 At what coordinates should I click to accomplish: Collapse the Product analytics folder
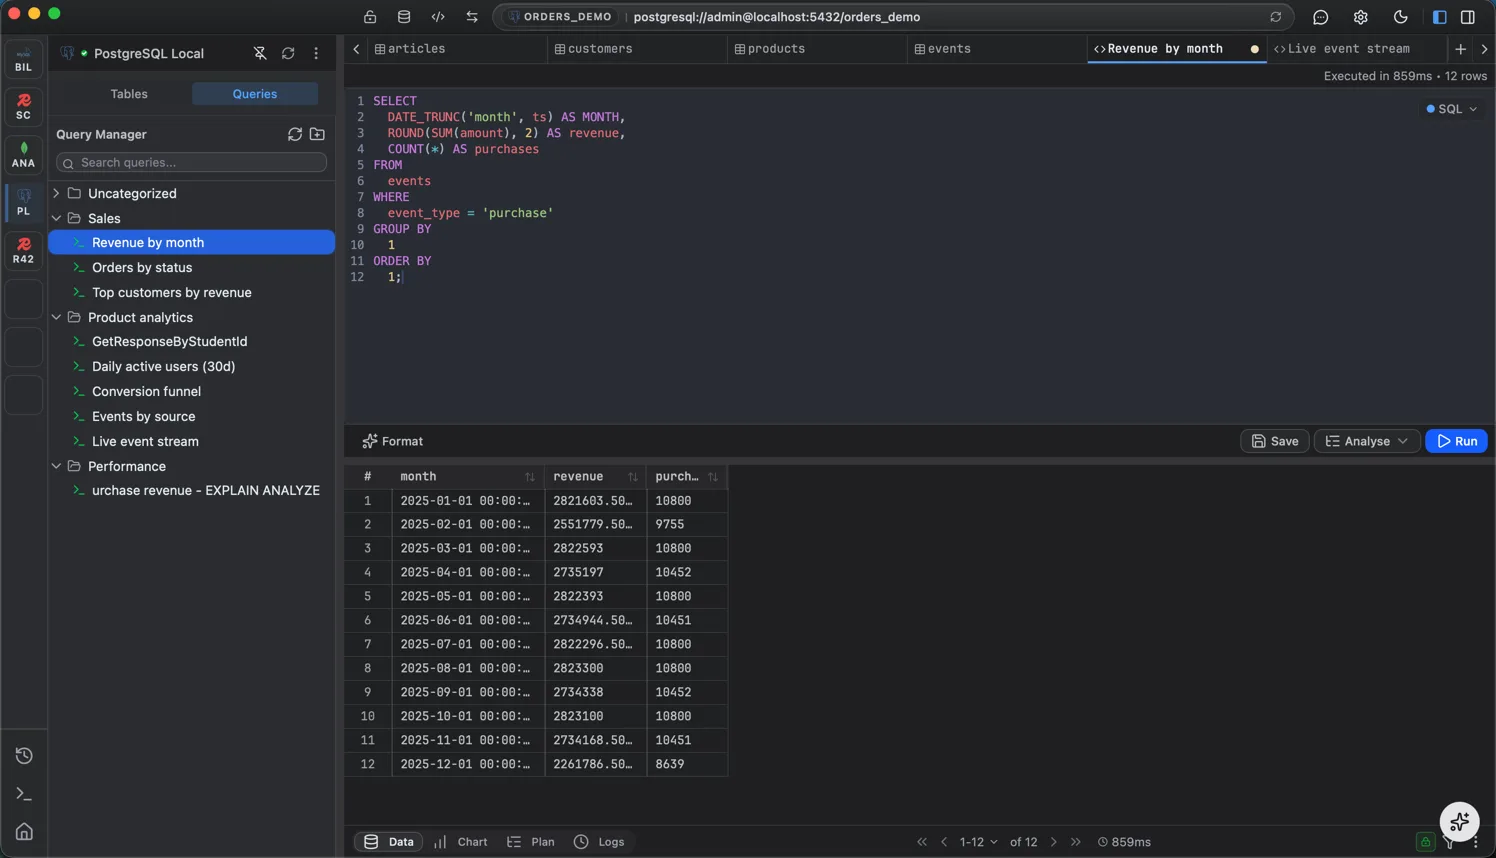56,317
